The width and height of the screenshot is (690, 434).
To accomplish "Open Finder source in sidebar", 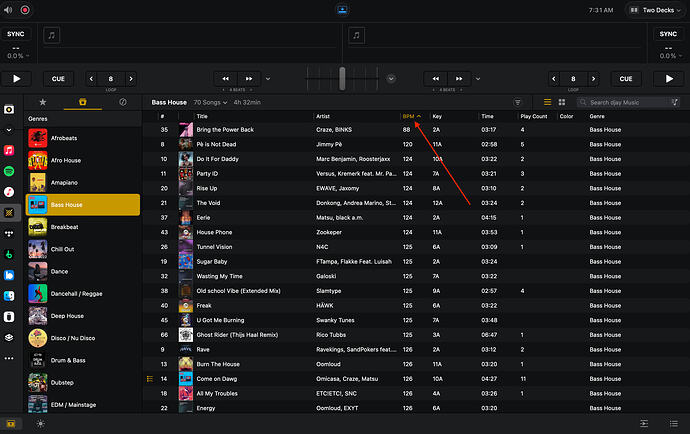I will tap(9, 296).
